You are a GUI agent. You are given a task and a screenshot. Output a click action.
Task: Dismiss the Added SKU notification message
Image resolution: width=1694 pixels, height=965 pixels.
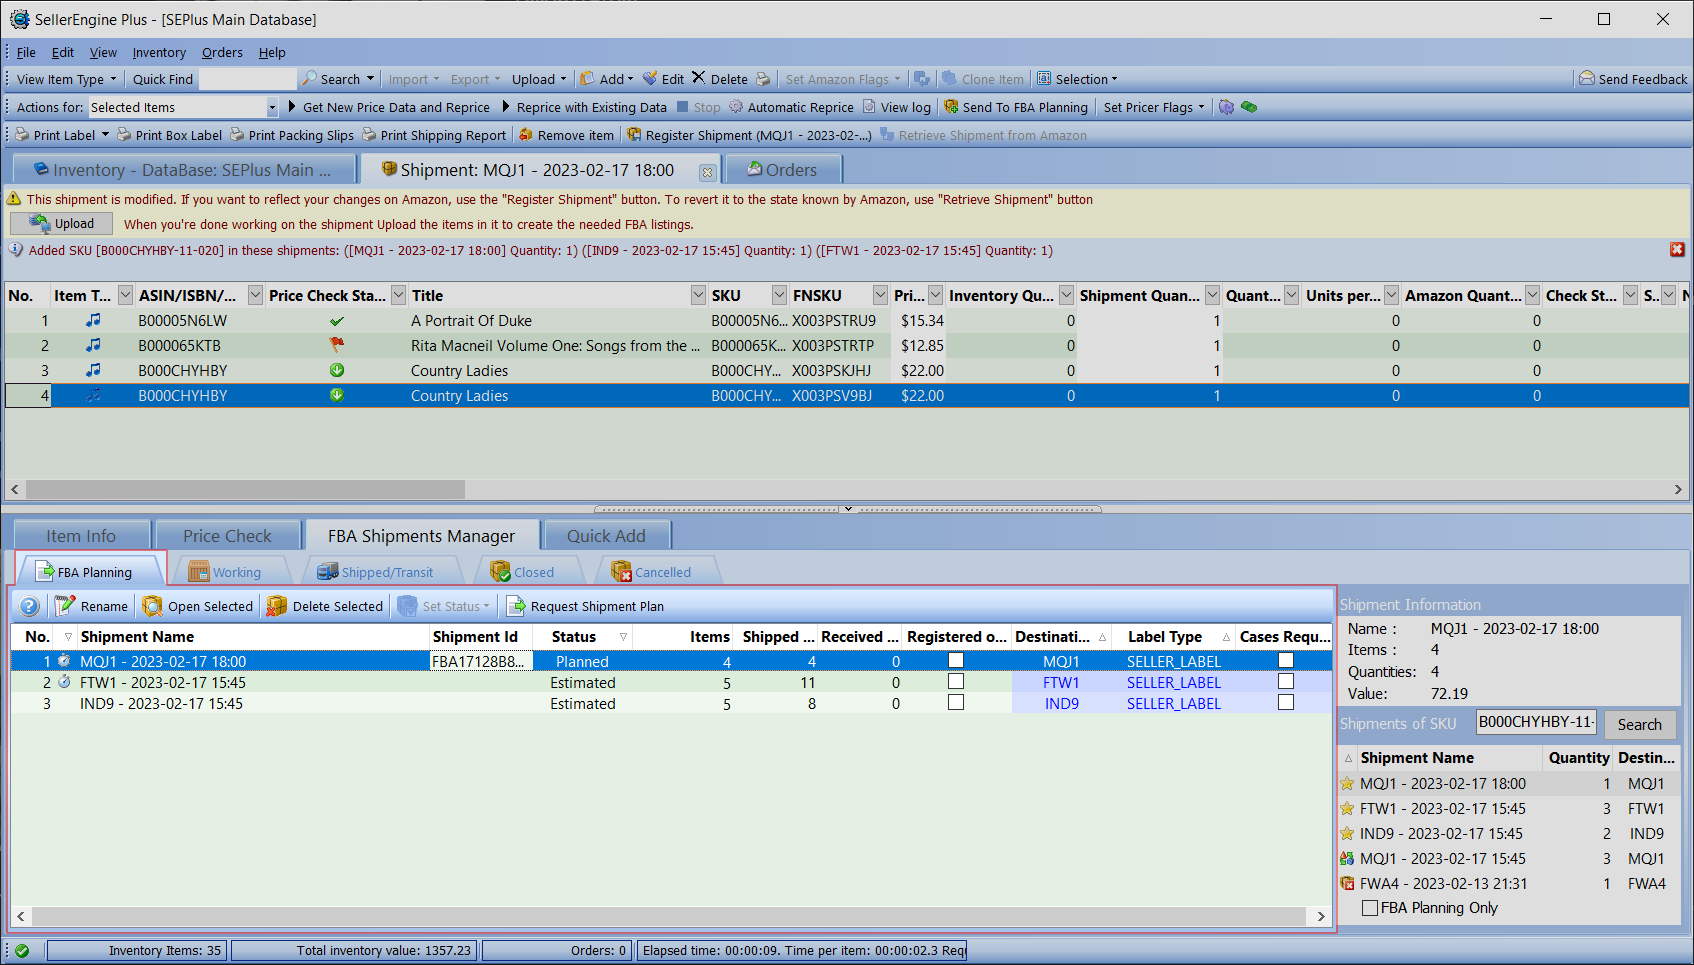[1677, 250]
